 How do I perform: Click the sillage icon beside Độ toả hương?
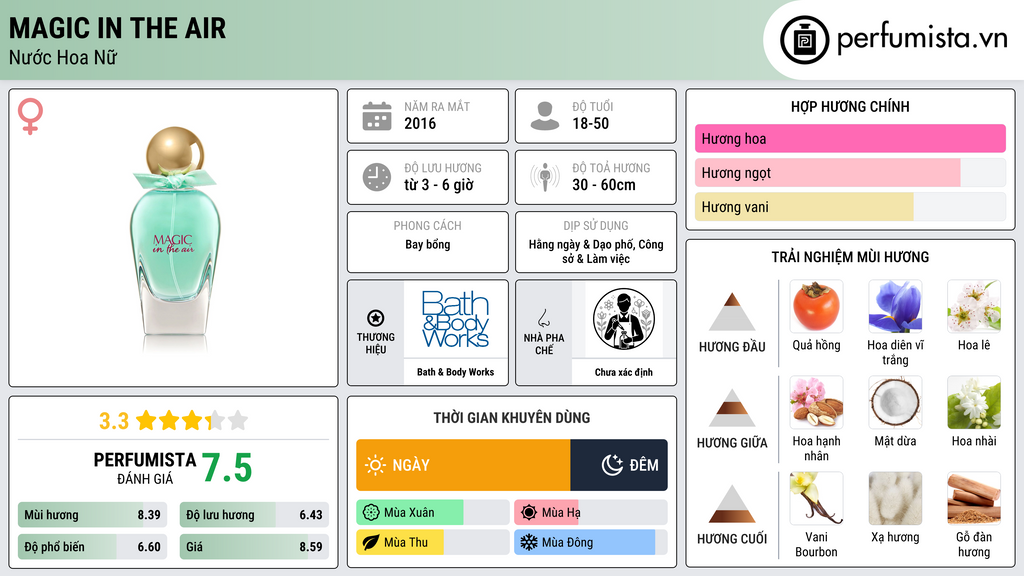[545, 177]
